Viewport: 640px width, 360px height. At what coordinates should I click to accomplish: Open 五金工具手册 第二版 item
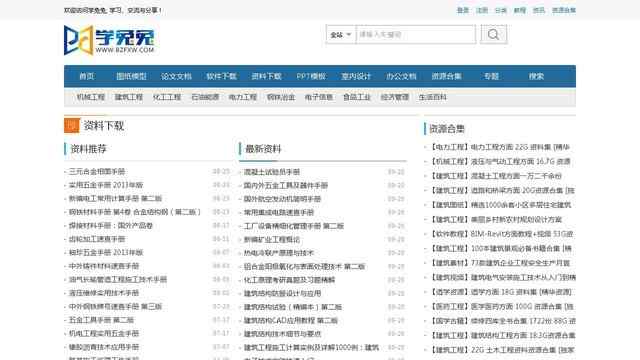(101, 320)
